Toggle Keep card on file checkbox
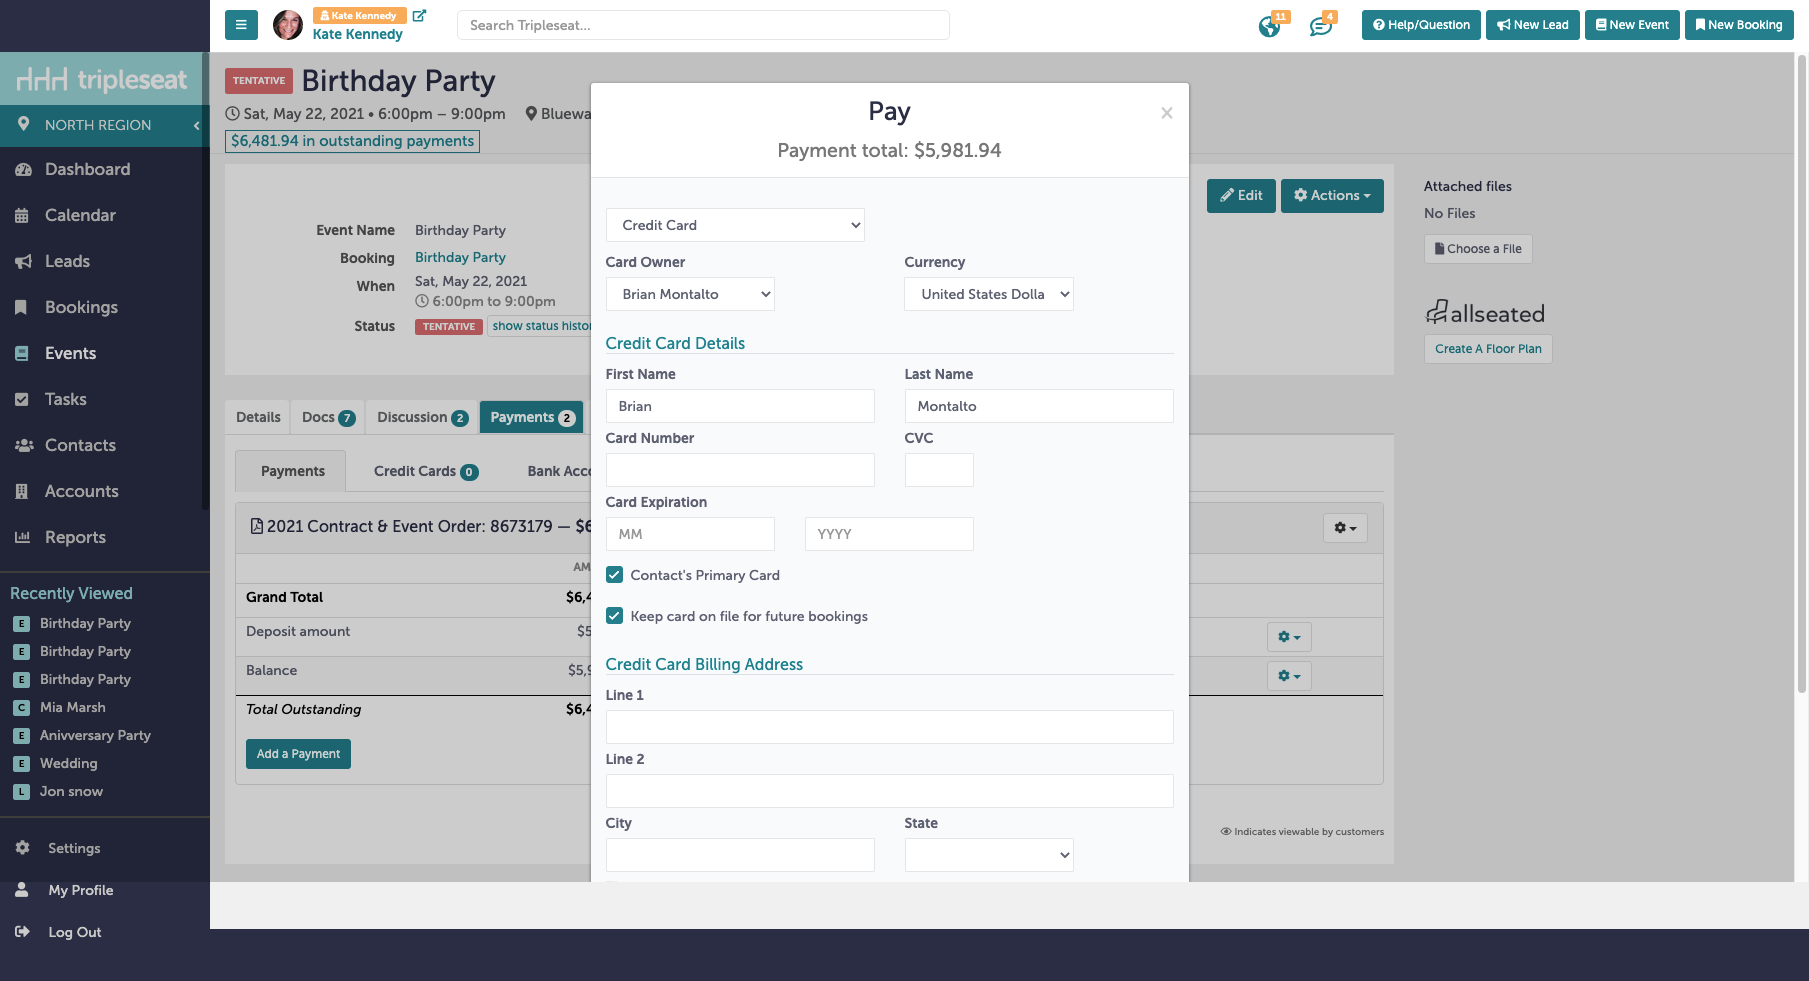The image size is (1809, 981). point(615,616)
